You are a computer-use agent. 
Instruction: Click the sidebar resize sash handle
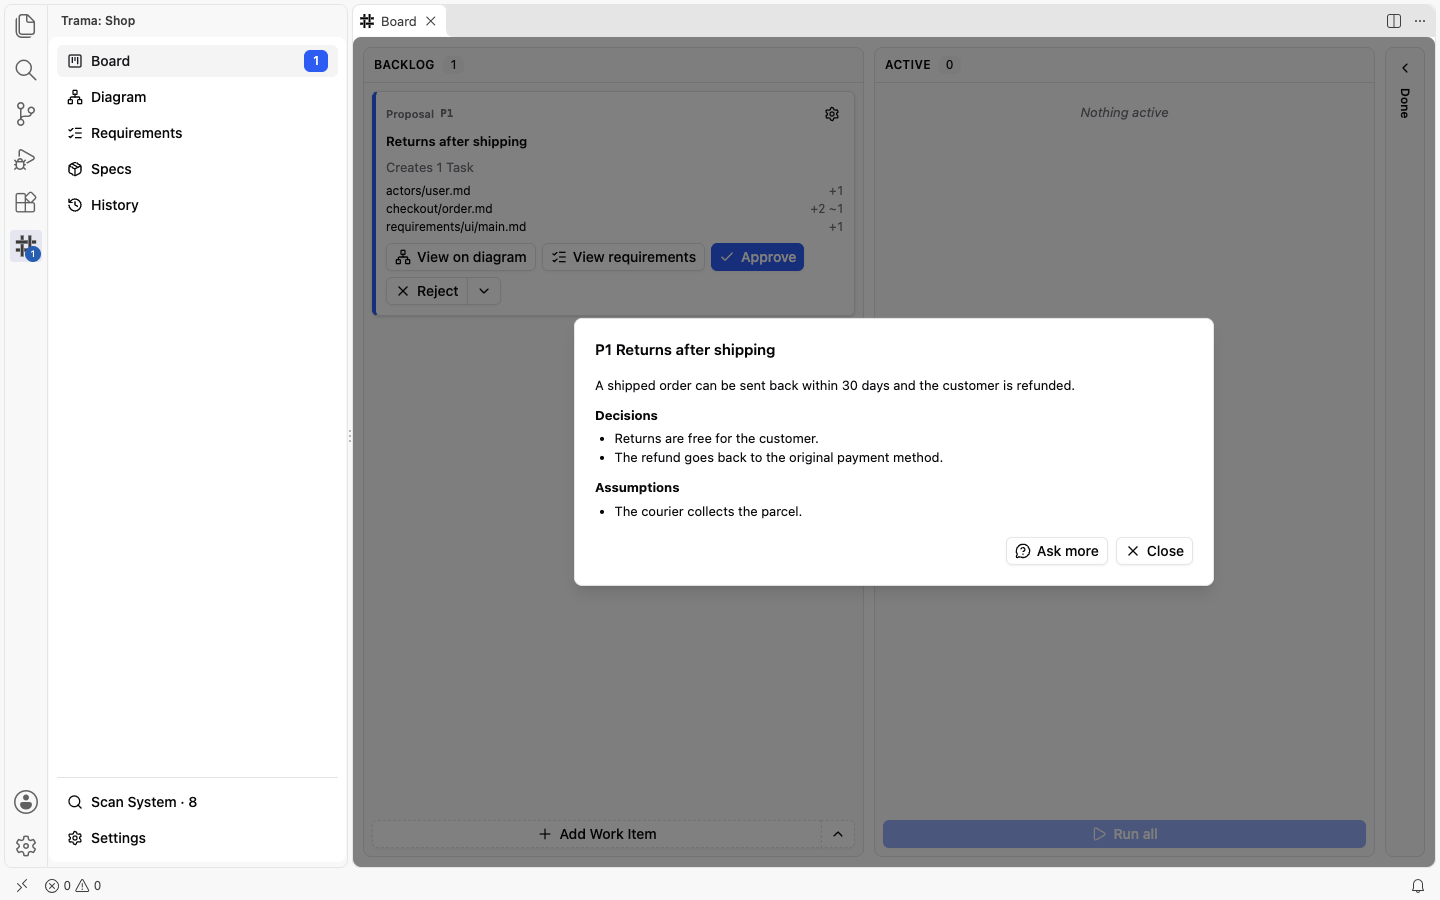click(350, 436)
